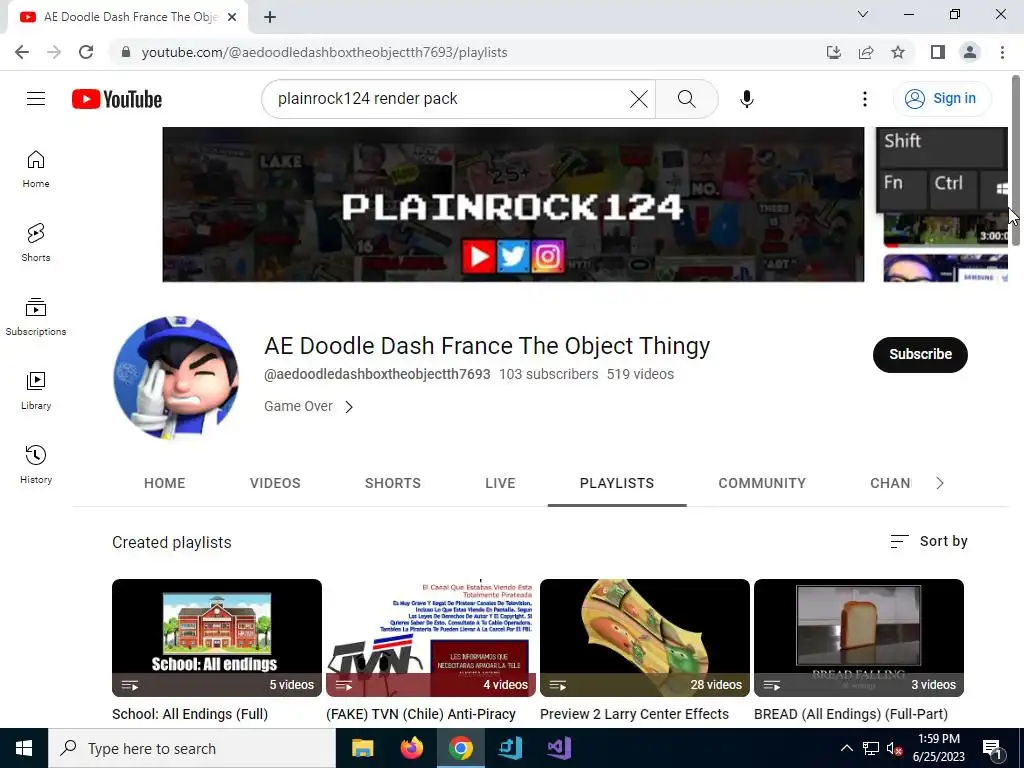This screenshot has width=1024, height=768.
Task: Open School: All Endings (Full) playlist title
Action: [x=190, y=714]
